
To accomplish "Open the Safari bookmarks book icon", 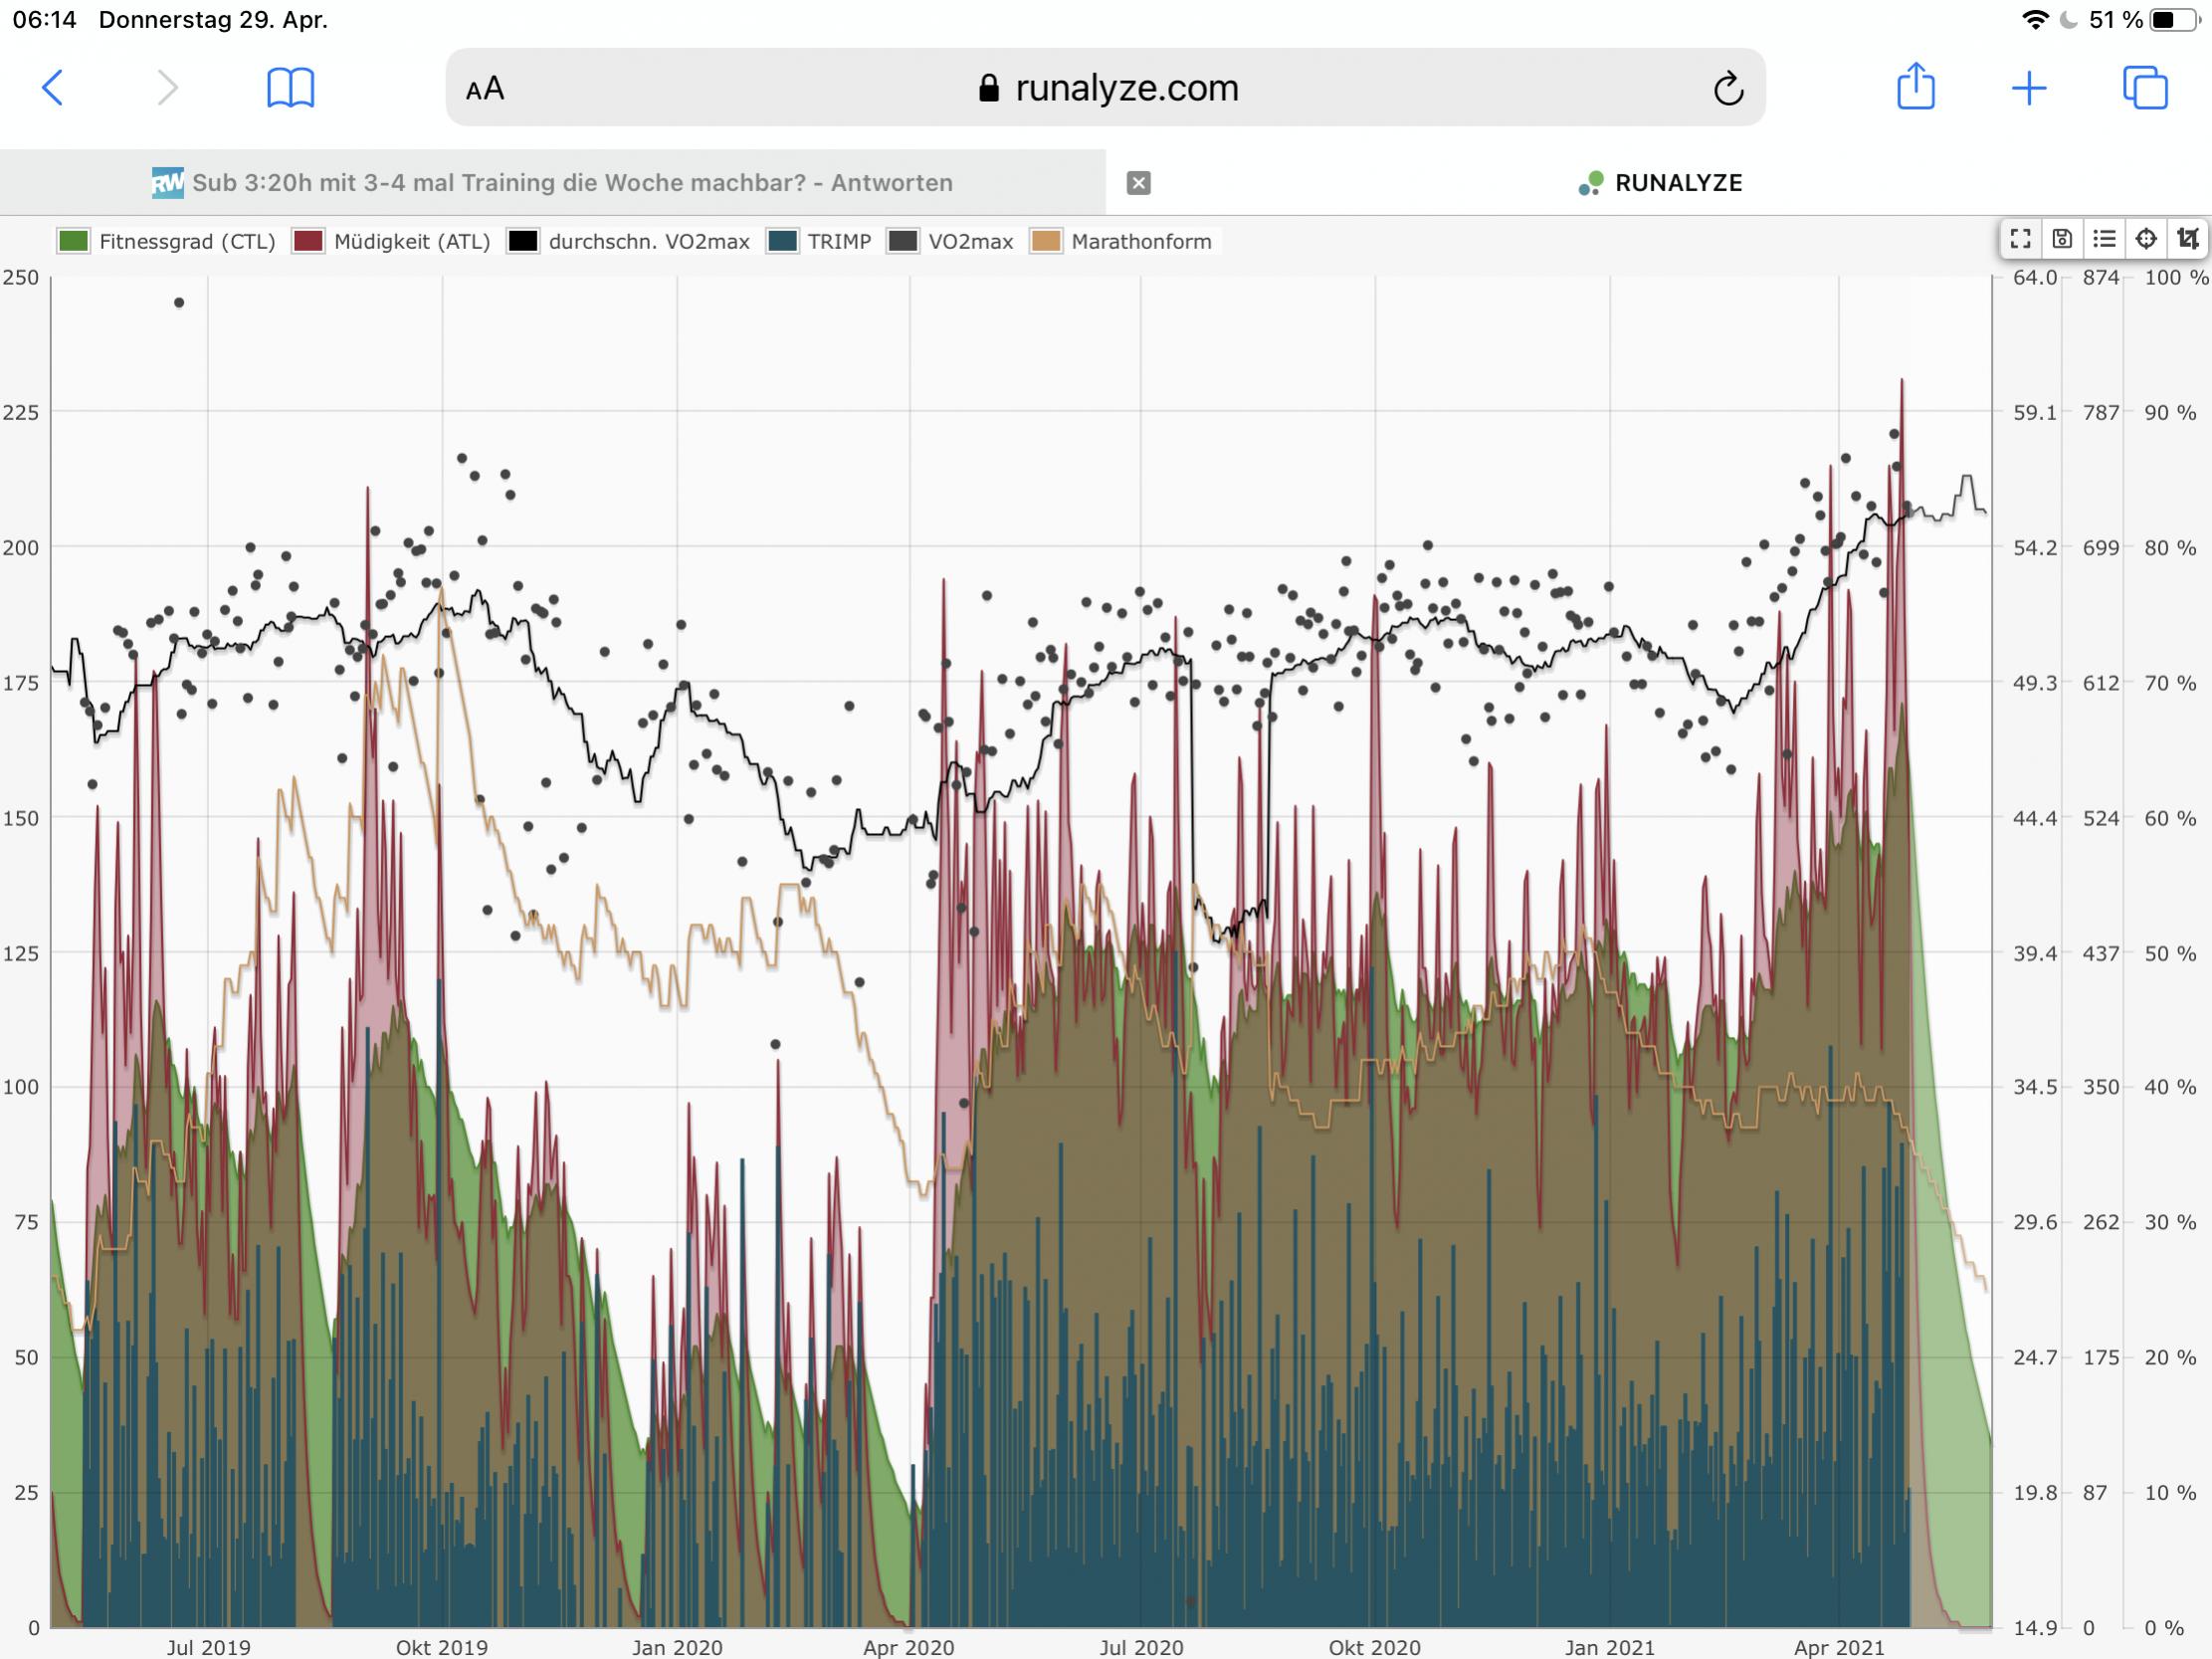I will [x=291, y=88].
